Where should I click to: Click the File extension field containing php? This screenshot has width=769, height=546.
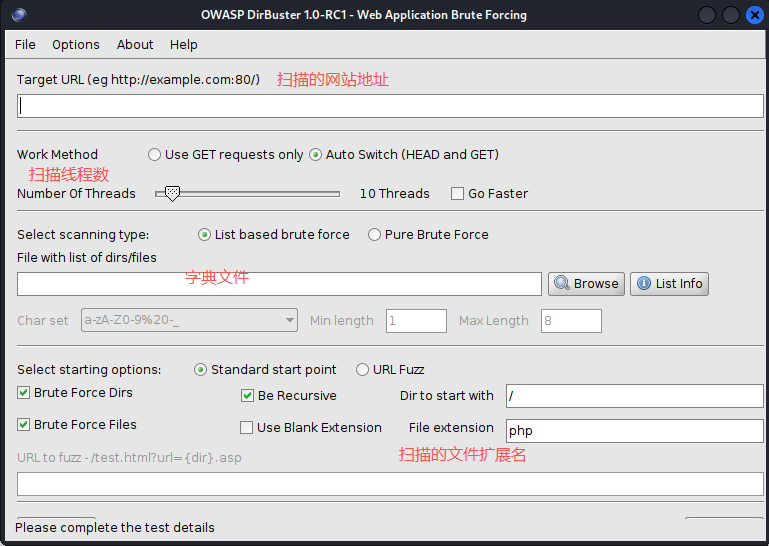click(635, 431)
